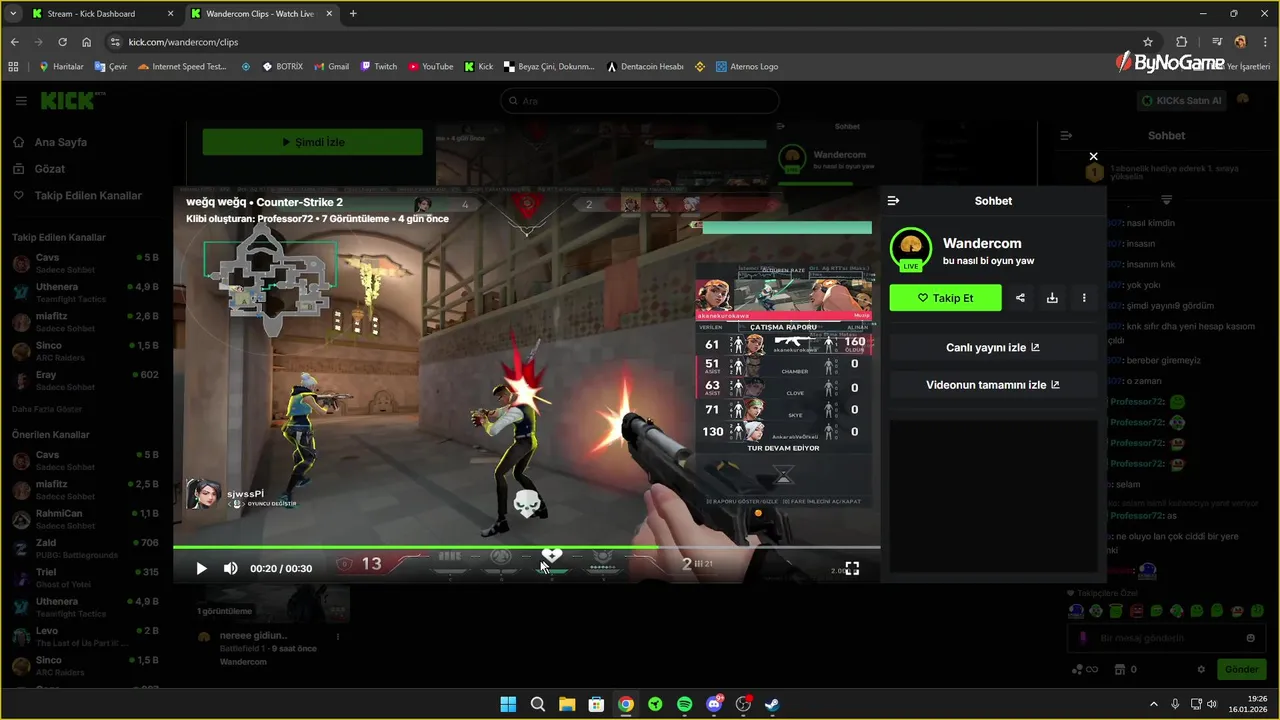Open the Haritalar bookmark

(61, 66)
